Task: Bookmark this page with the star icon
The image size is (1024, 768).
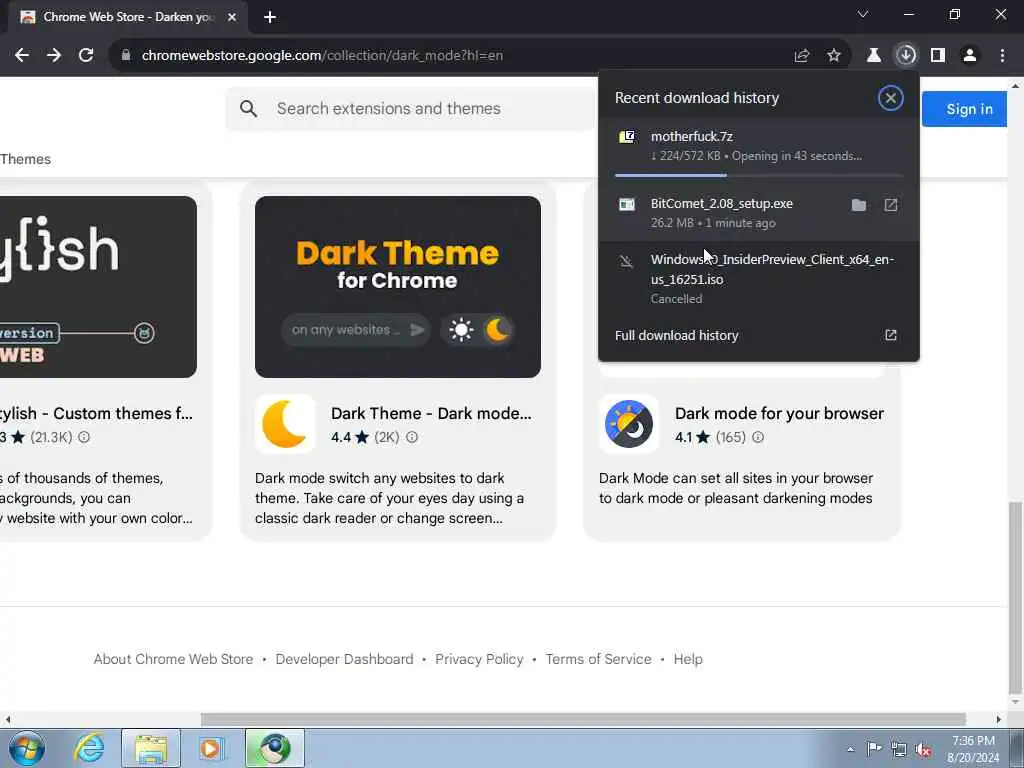Action: point(834,56)
